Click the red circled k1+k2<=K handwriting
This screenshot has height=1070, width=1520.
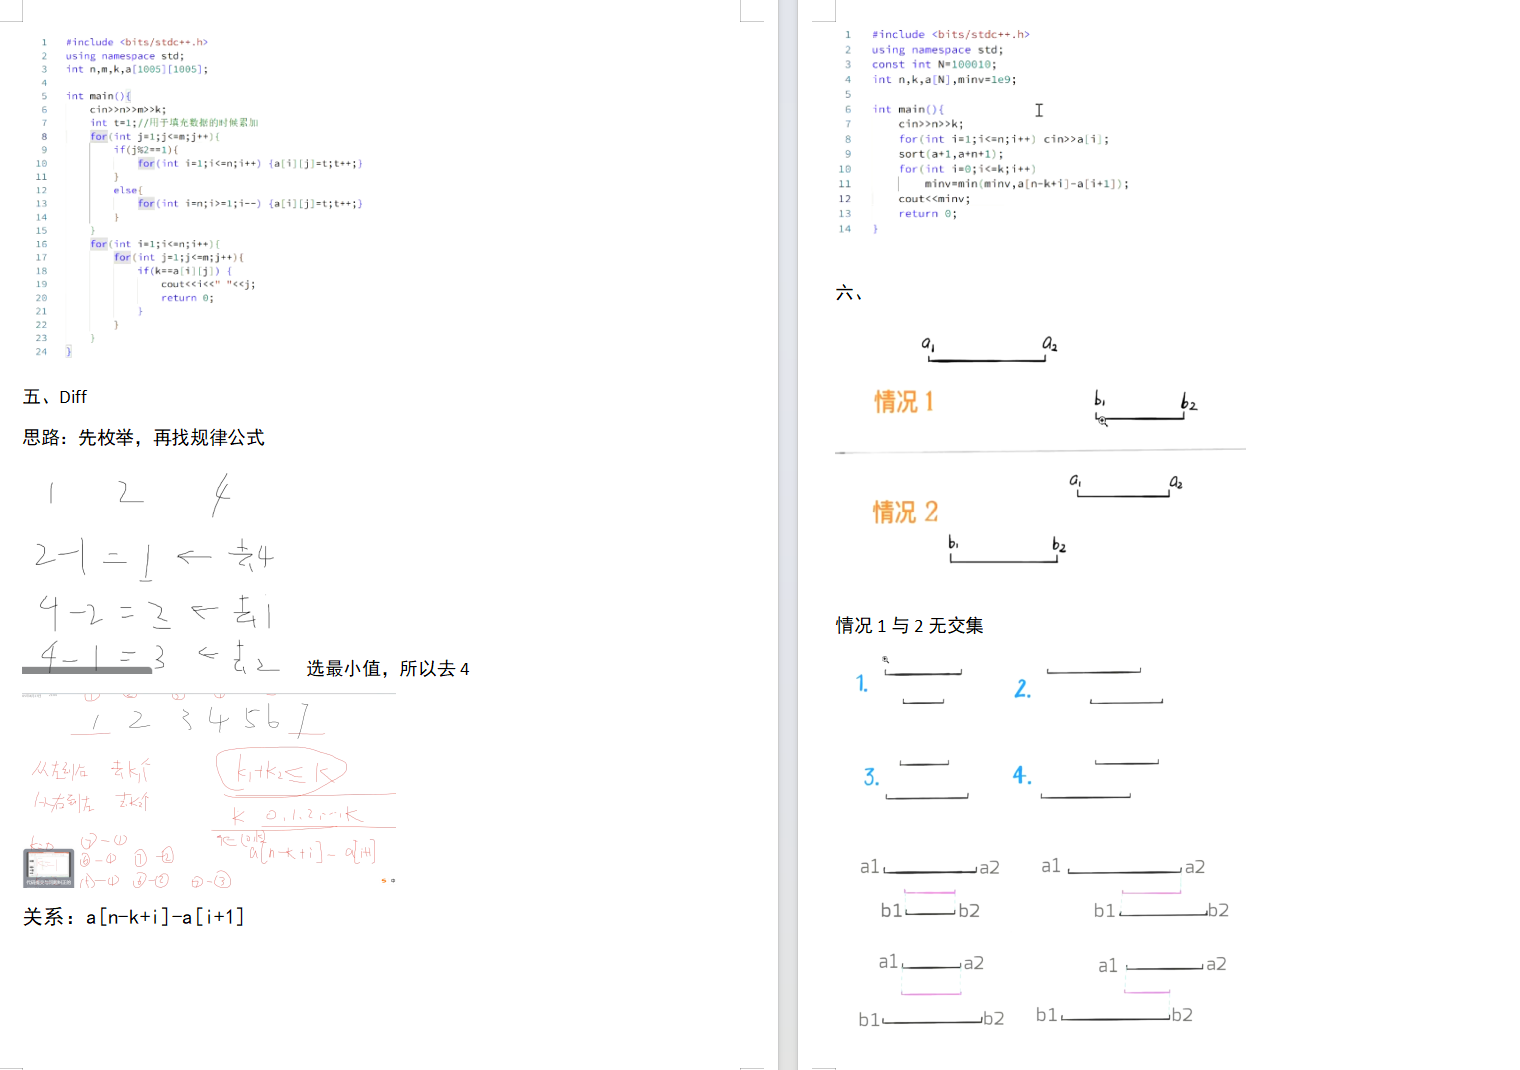281,771
